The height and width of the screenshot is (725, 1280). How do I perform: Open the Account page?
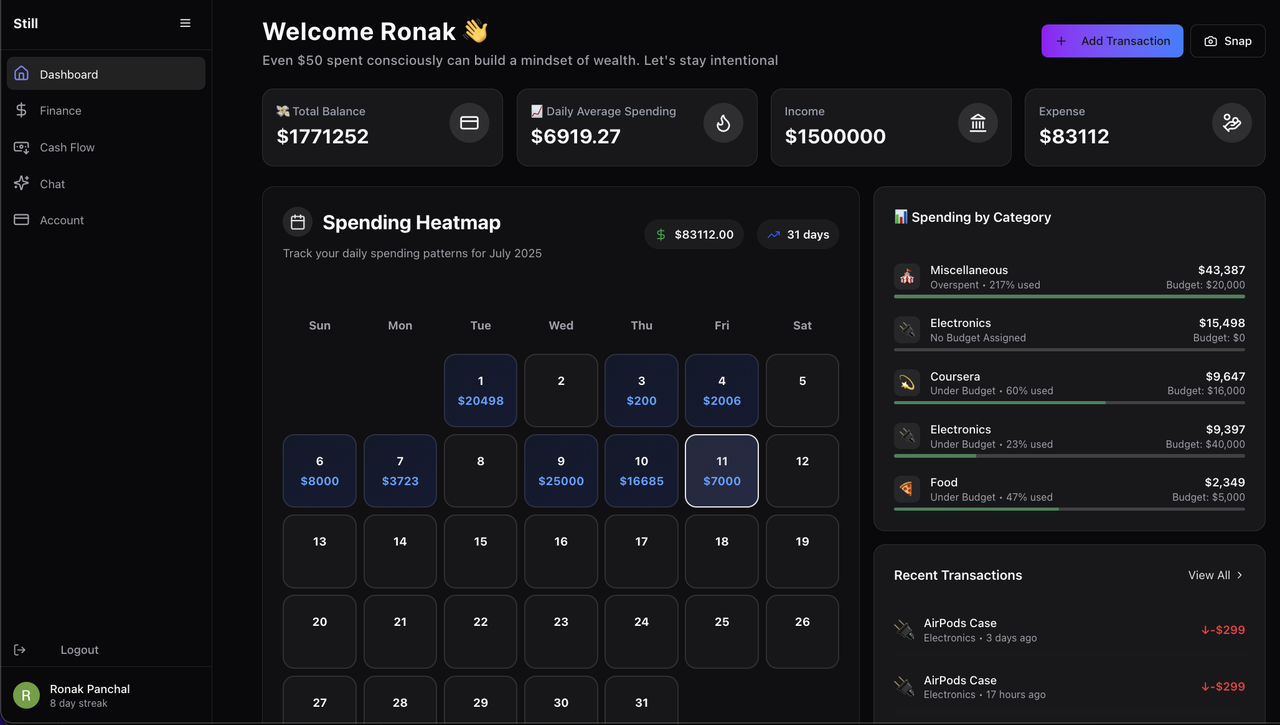[x=106, y=220]
